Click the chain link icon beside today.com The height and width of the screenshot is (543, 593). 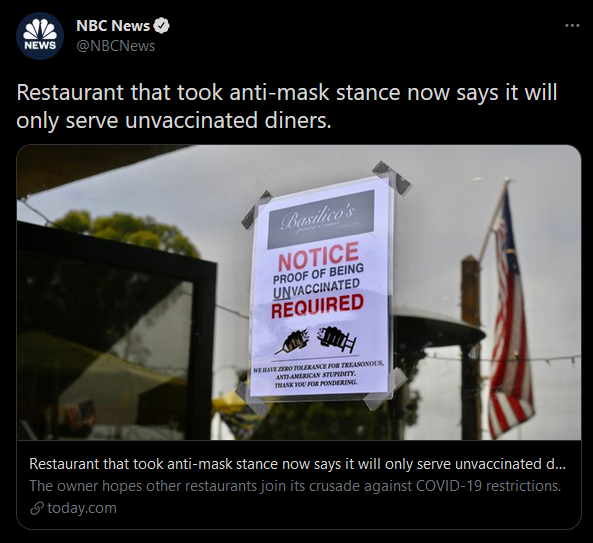37,509
